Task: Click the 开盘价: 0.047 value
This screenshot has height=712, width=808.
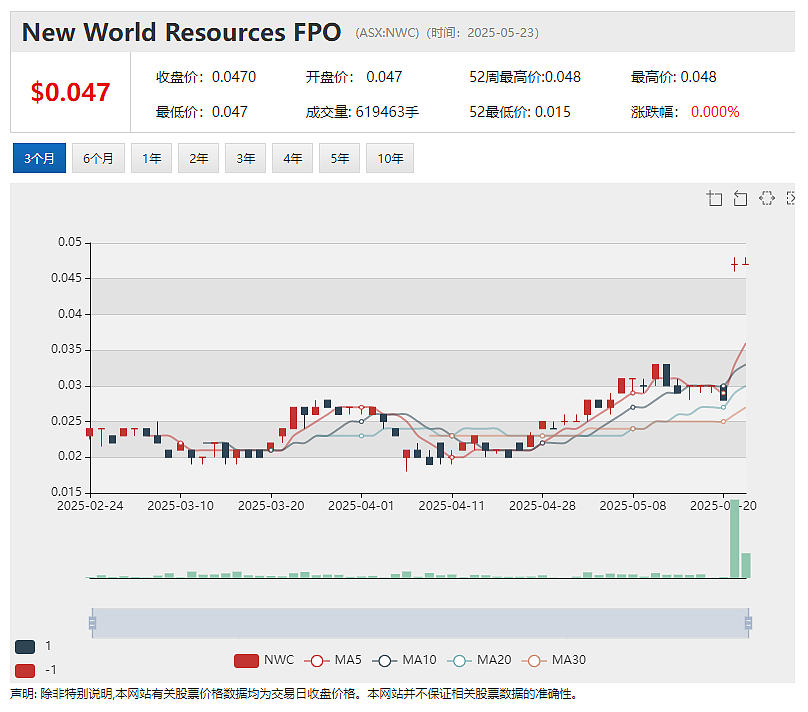Action: [x=354, y=77]
